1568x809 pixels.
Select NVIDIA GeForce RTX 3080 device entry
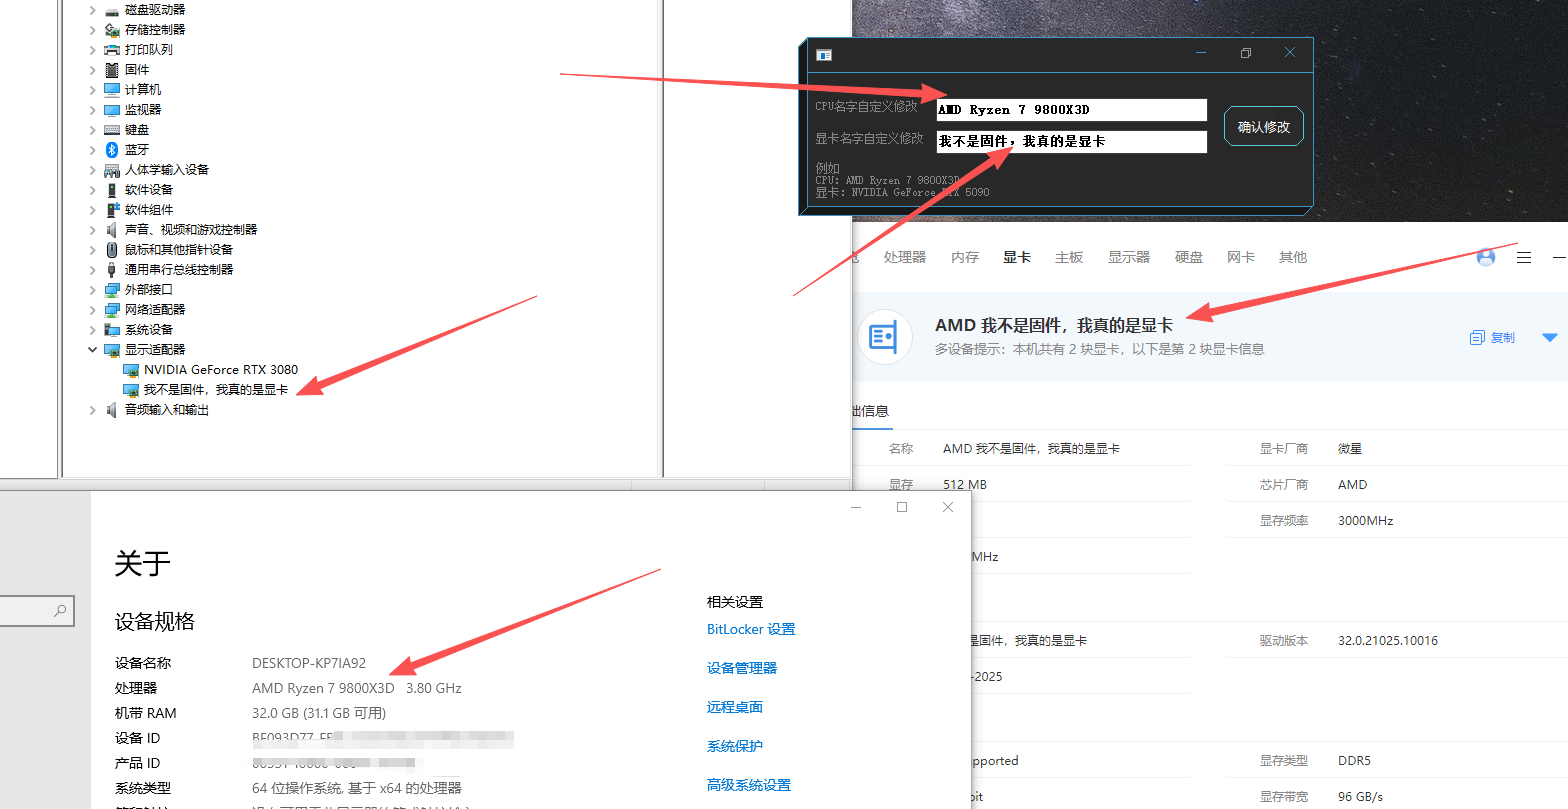(221, 370)
